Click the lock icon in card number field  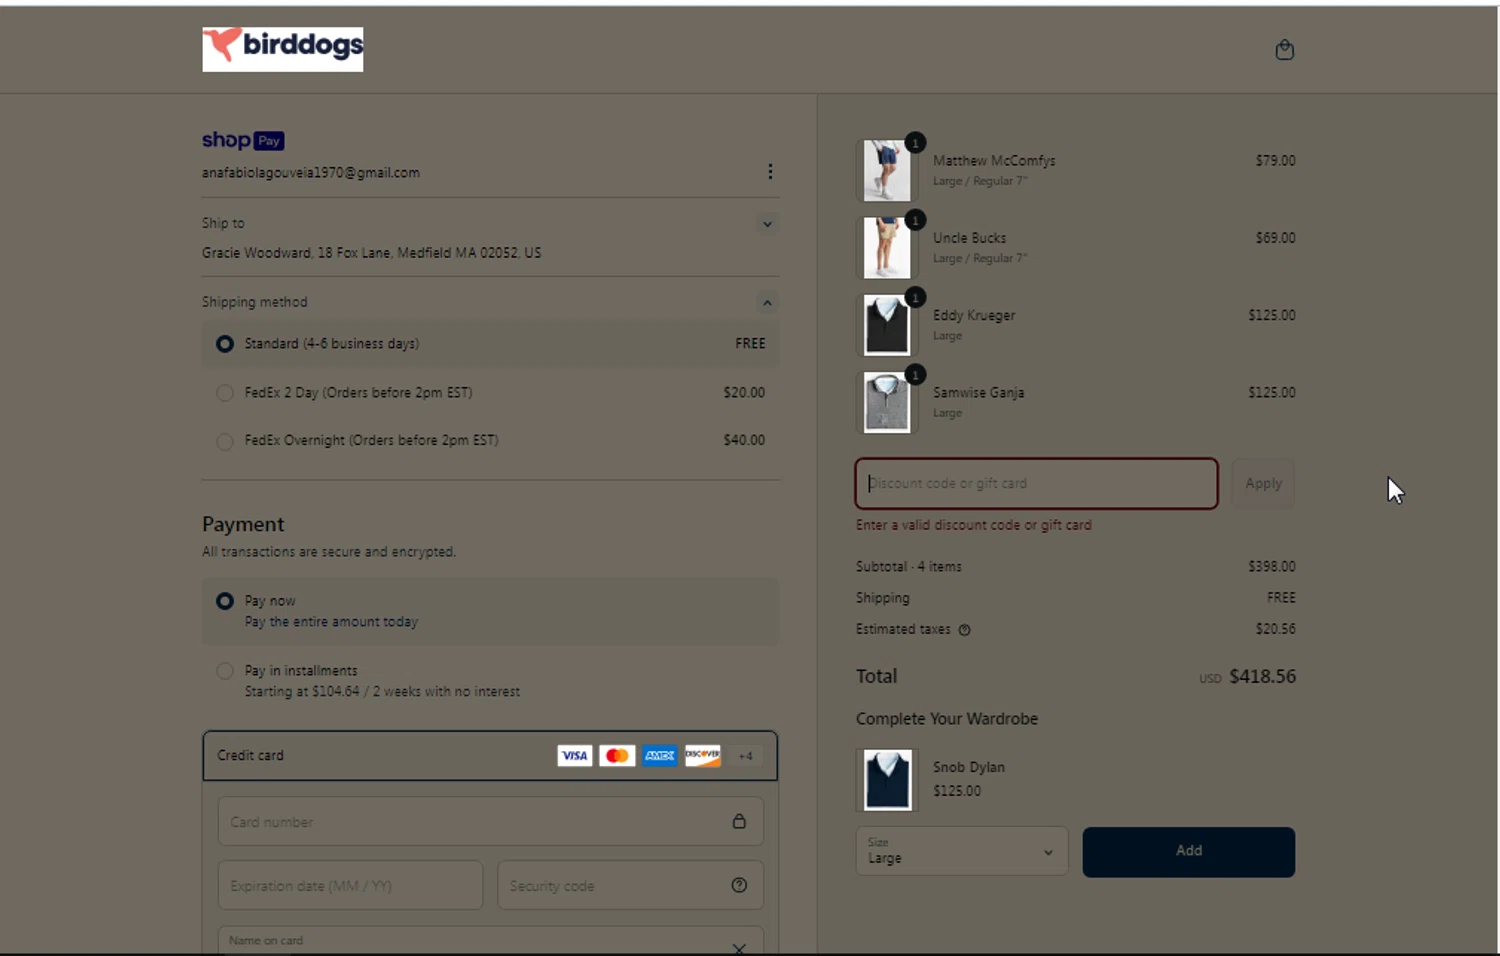pyautogui.click(x=739, y=821)
